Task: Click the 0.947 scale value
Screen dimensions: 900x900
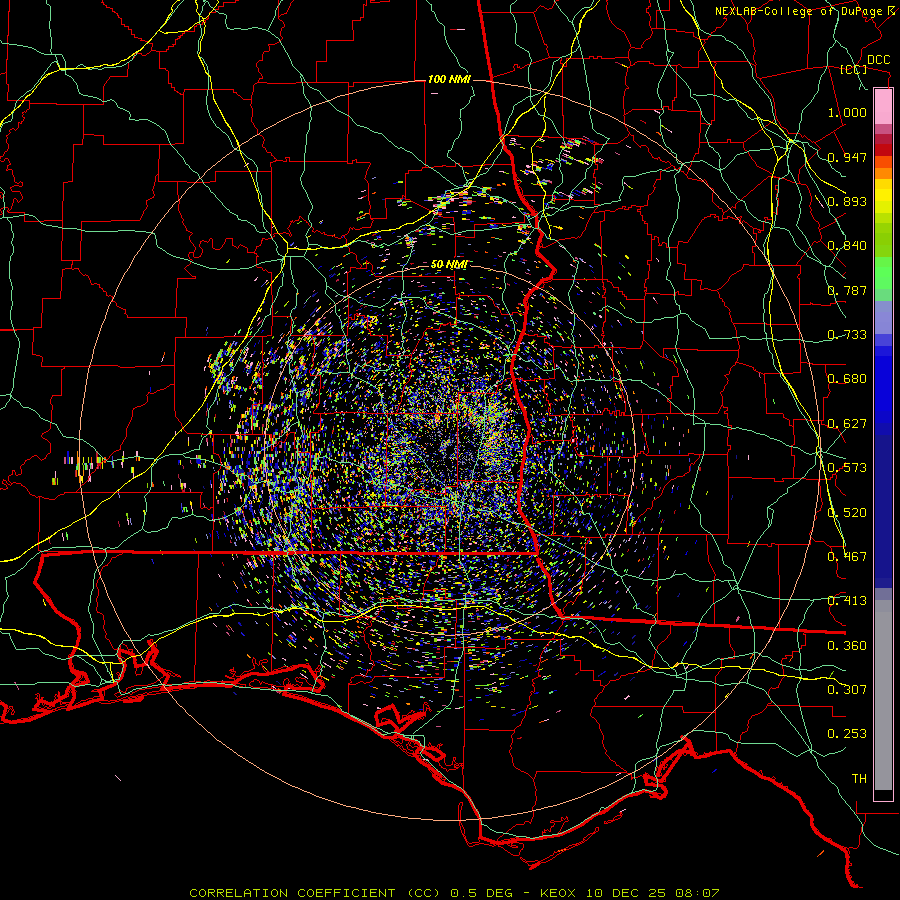Action: tap(847, 157)
